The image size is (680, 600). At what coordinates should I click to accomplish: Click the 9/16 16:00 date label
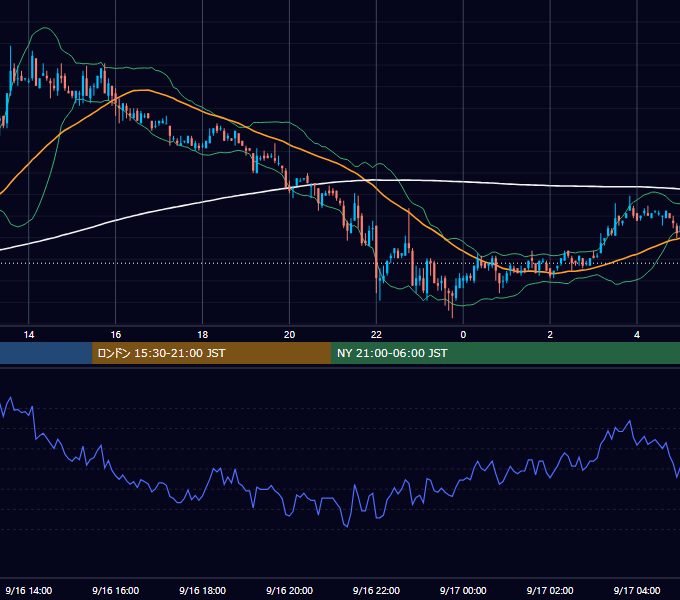[115, 590]
